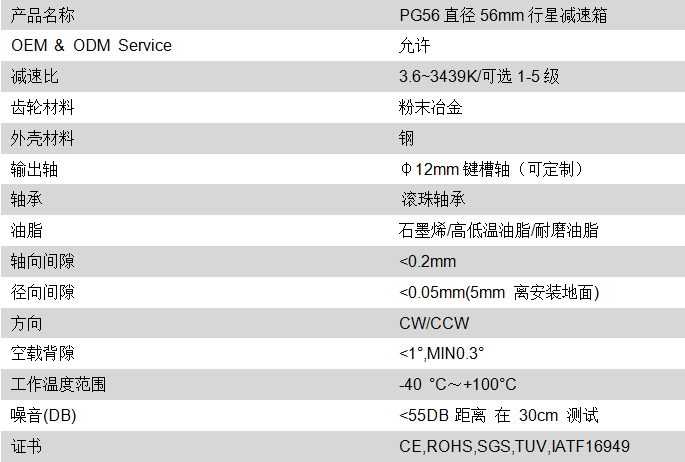Select the PG56 直径 56mm 行星减速箱 text

pyautogui.click(x=503, y=15)
